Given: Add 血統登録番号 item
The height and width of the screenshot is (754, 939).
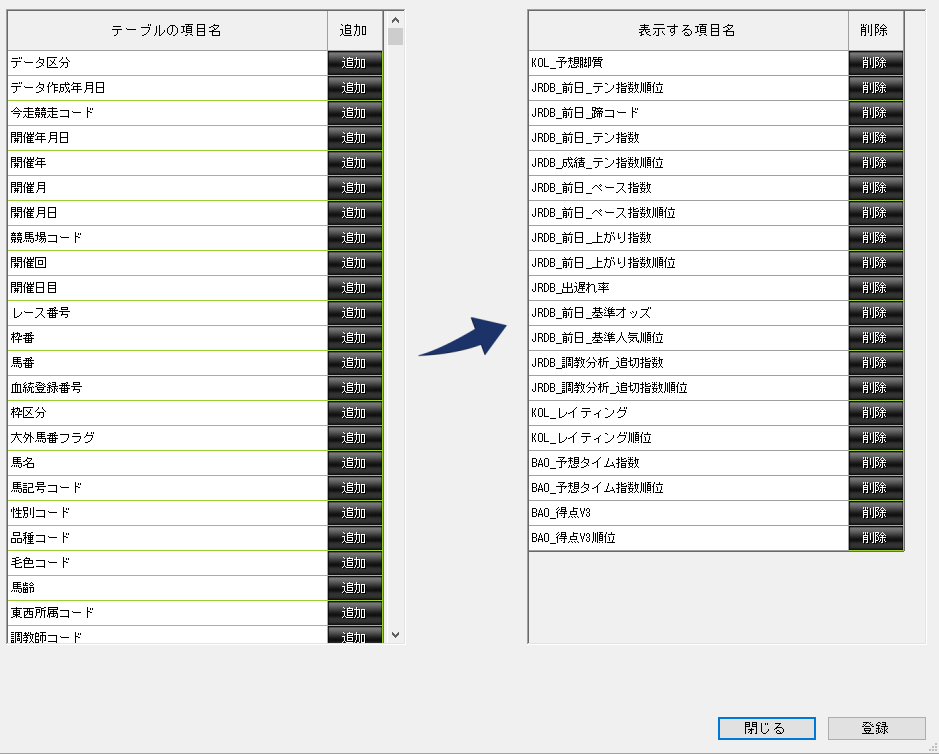Looking at the screenshot, I should [x=355, y=388].
